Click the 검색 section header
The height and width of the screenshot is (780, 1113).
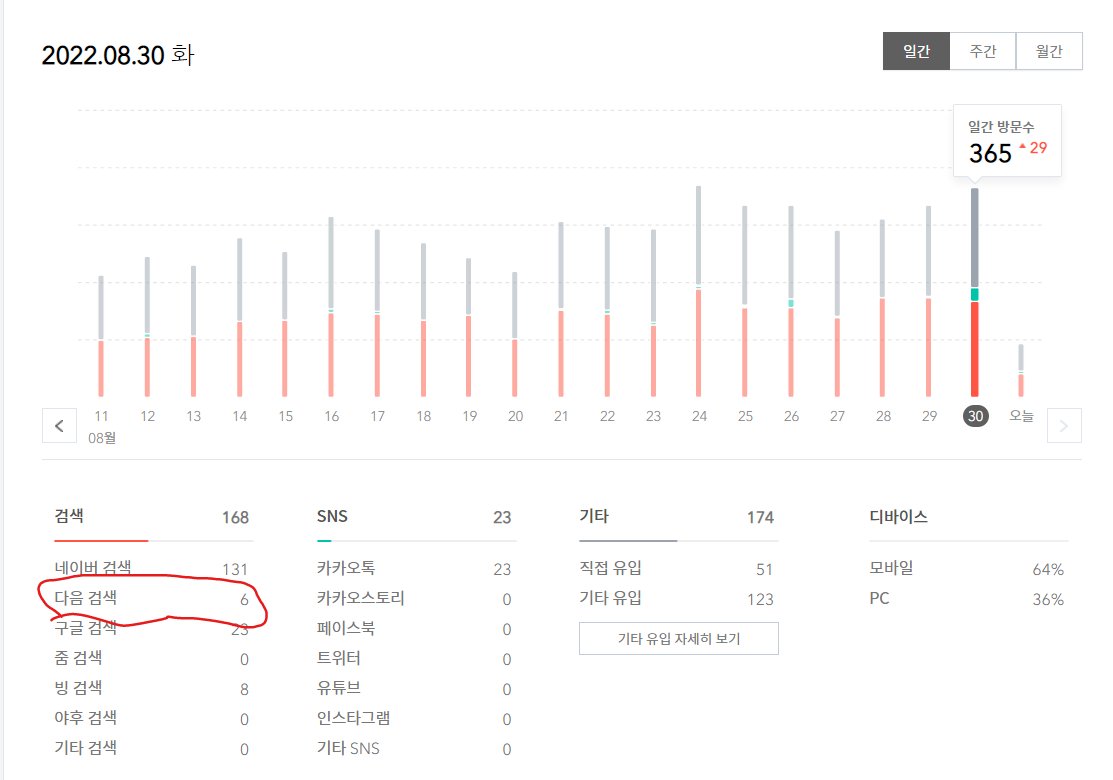70,516
